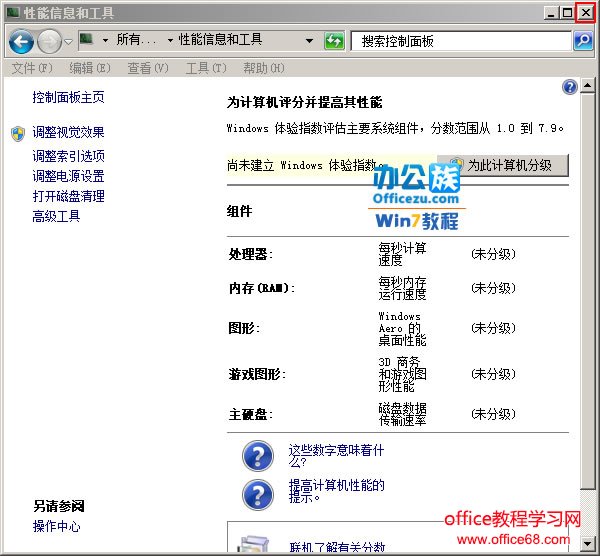Open 调整索引选项 link

[68, 156]
